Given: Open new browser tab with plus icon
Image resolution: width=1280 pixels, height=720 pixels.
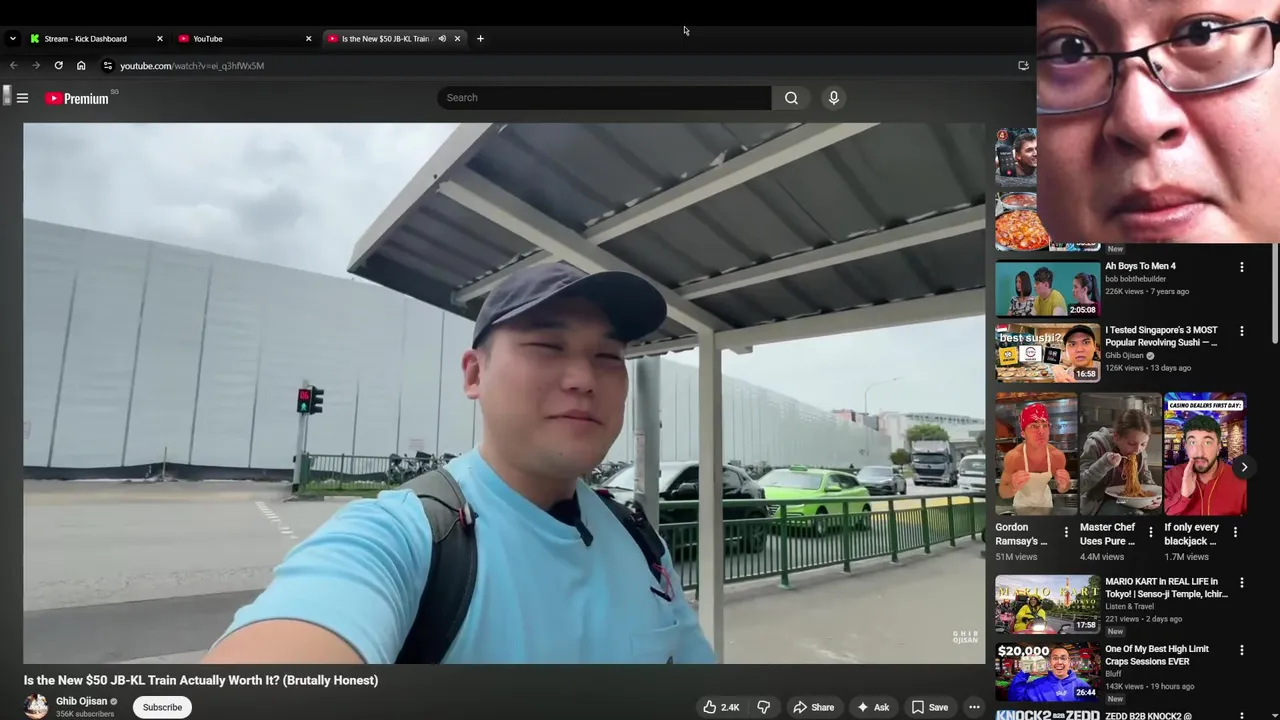Looking at the screenshot, I should pyautogui.click(x=480, y=39).
